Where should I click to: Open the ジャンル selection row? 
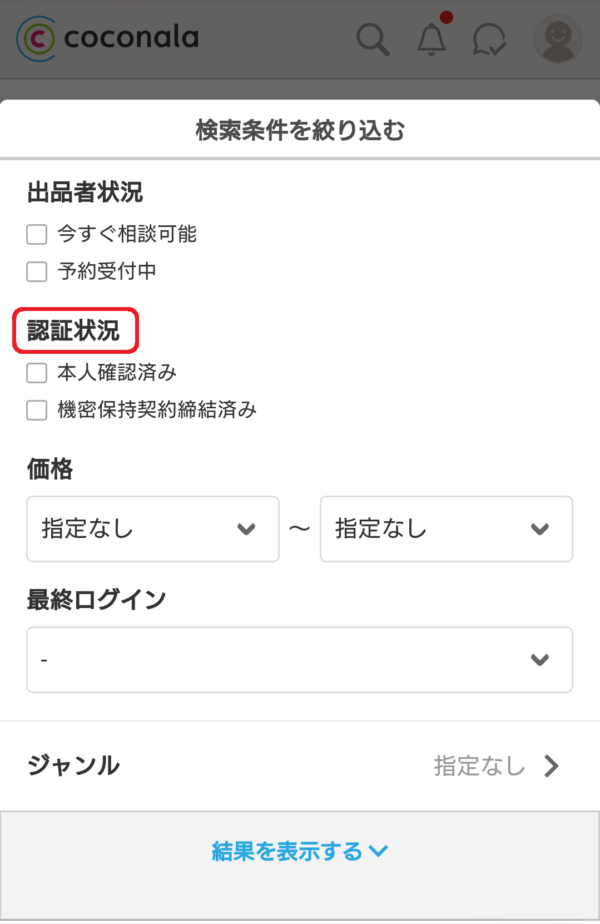(299, 766)
